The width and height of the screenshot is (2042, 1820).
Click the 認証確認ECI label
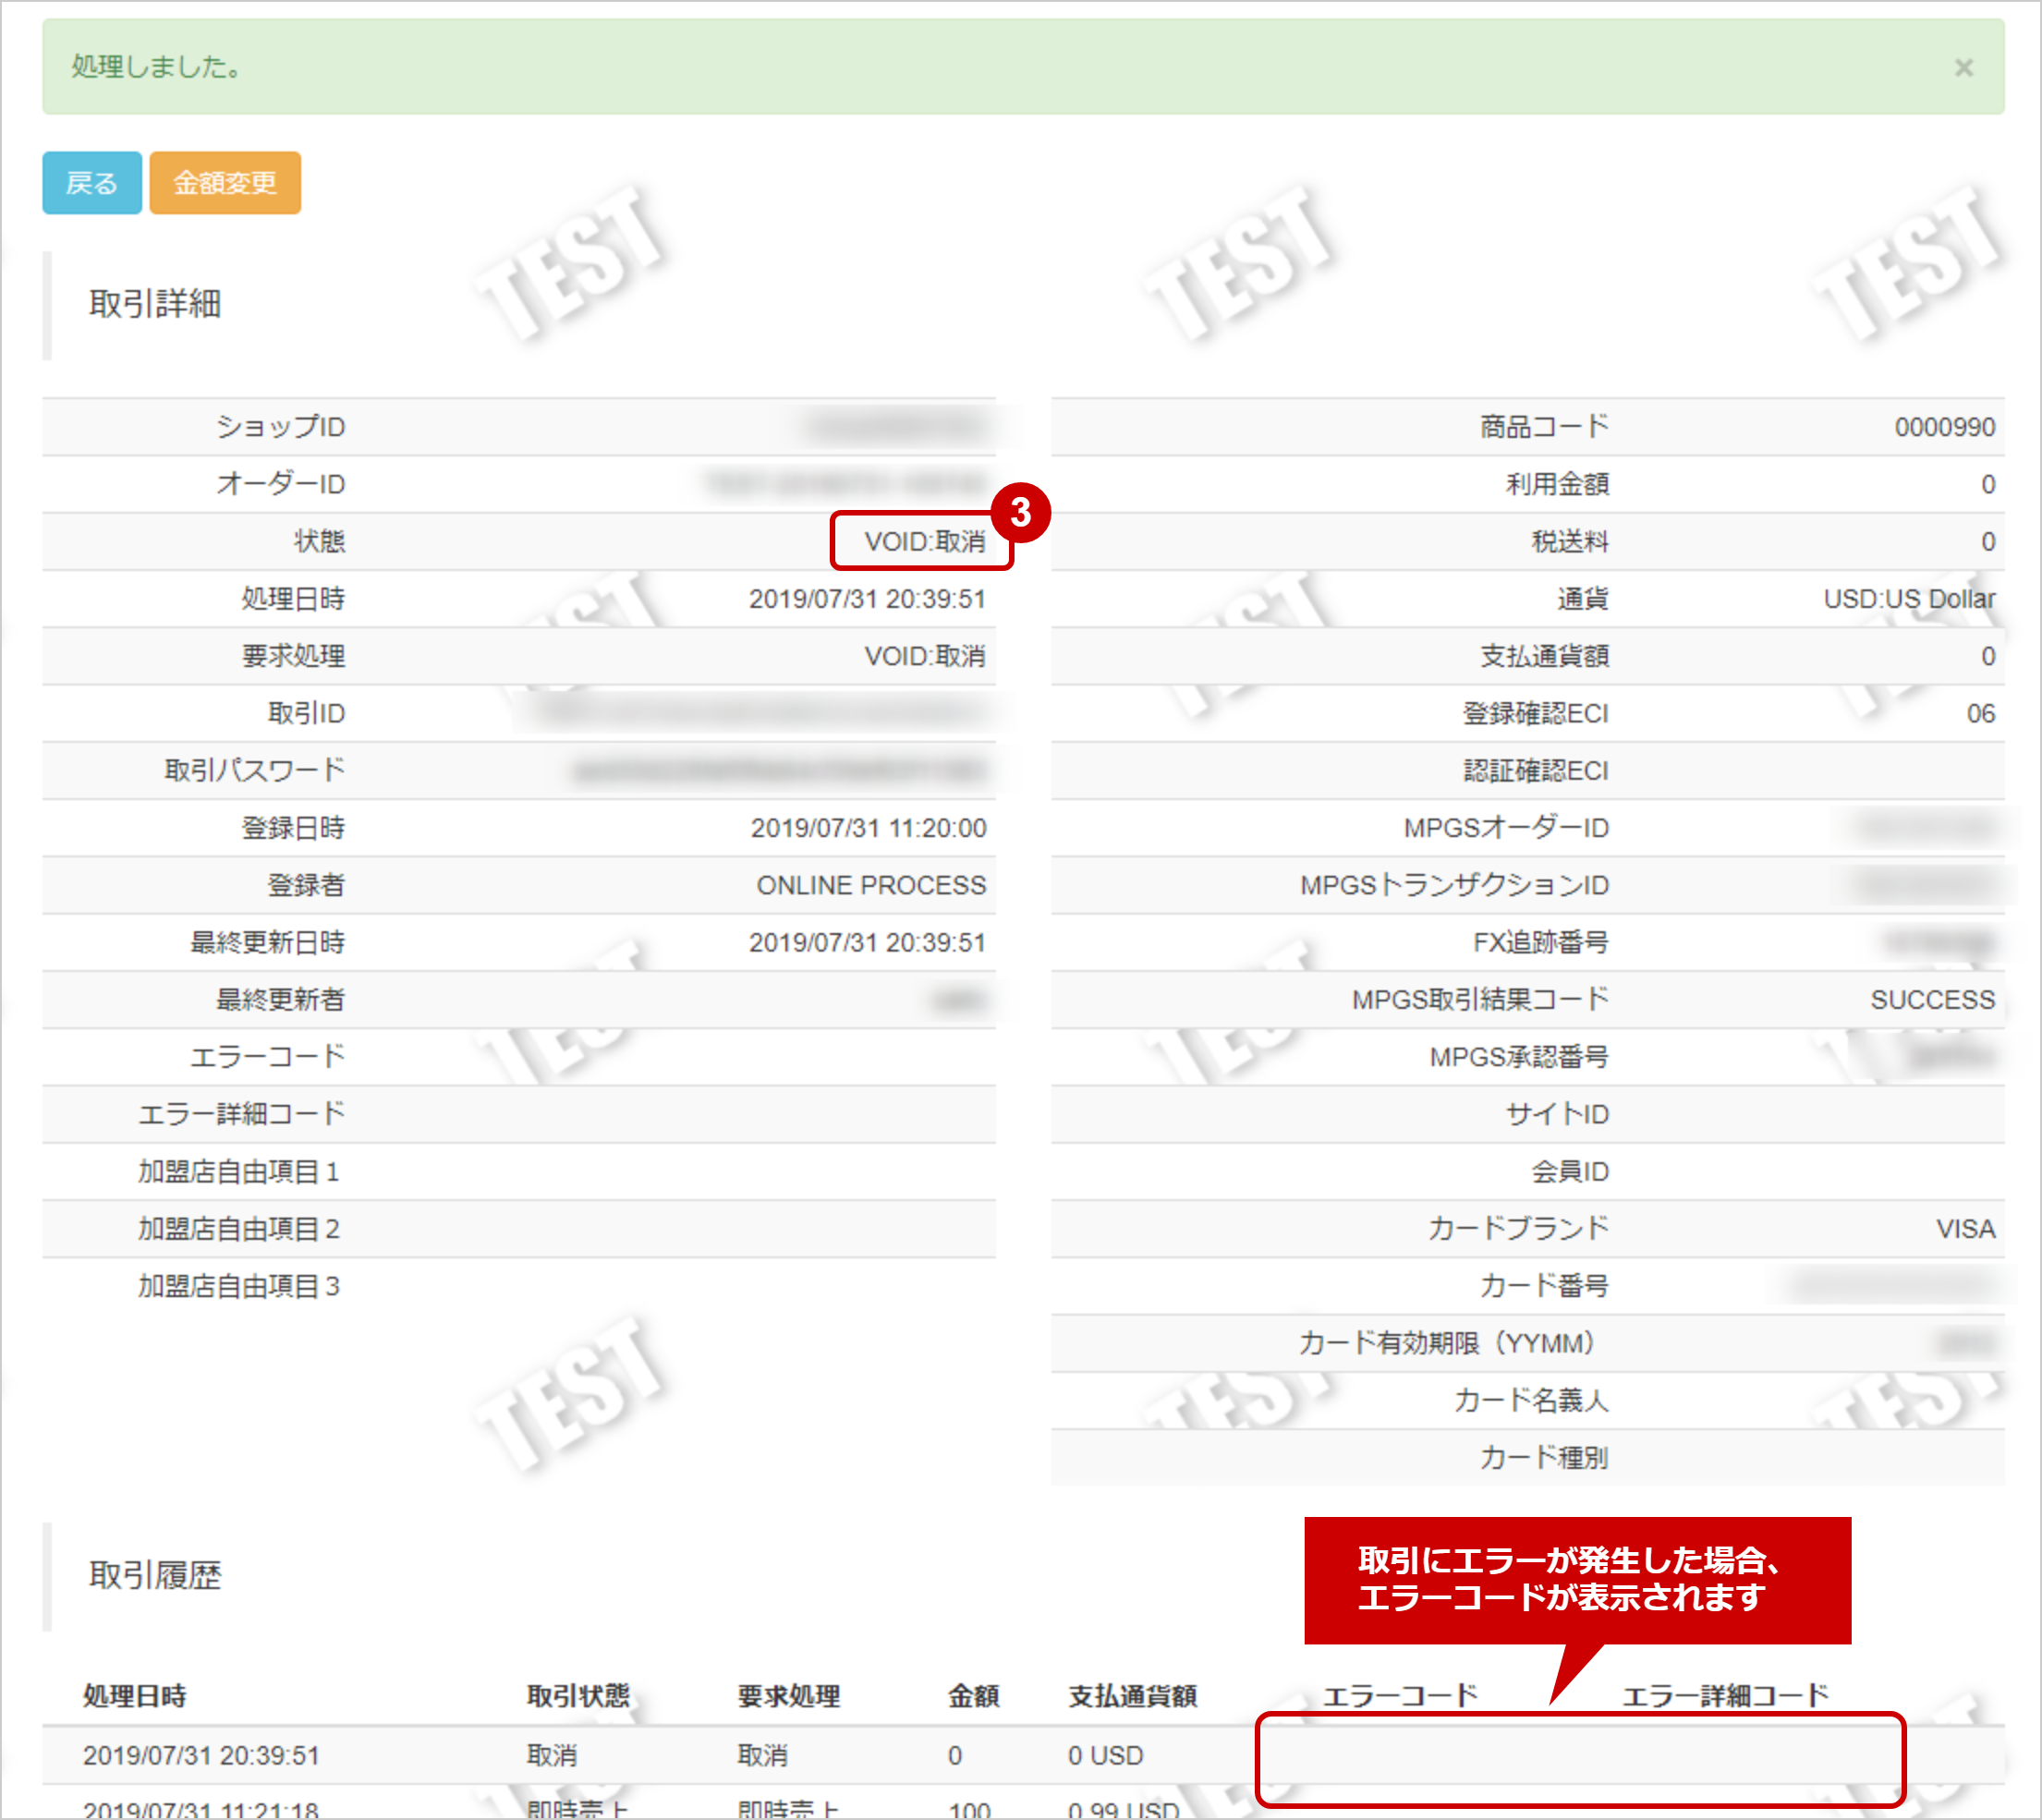coord(1536,770)
